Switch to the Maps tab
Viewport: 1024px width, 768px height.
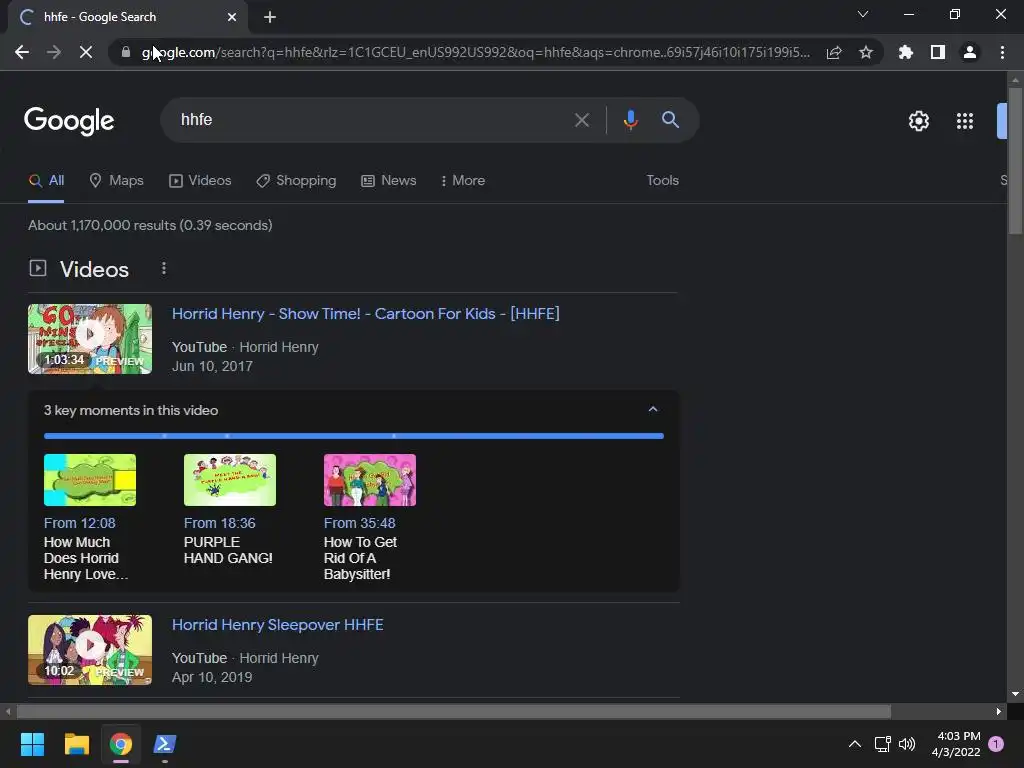pyautogui.click(x=116, y=181)
